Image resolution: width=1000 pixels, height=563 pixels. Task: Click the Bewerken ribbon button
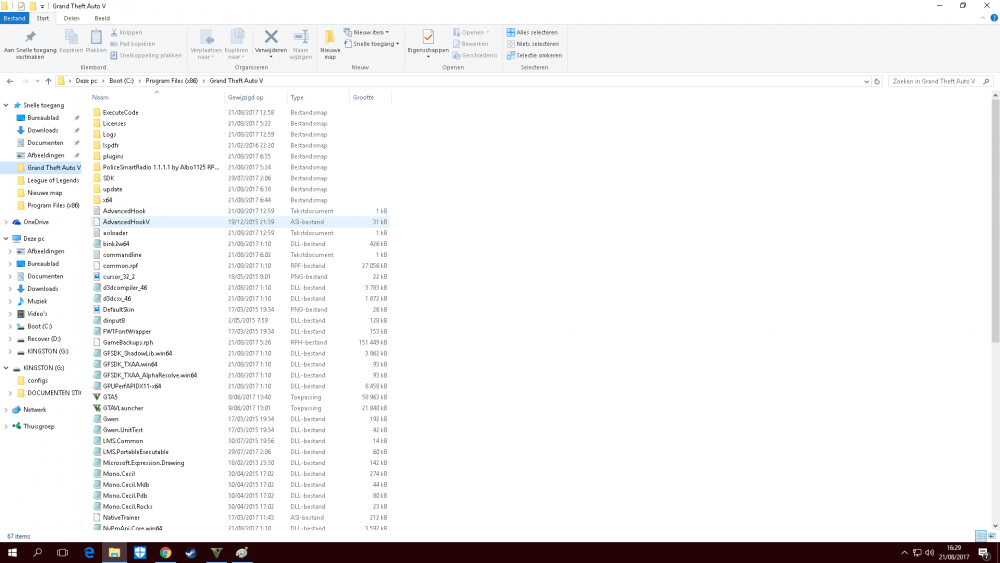[471, 44]
